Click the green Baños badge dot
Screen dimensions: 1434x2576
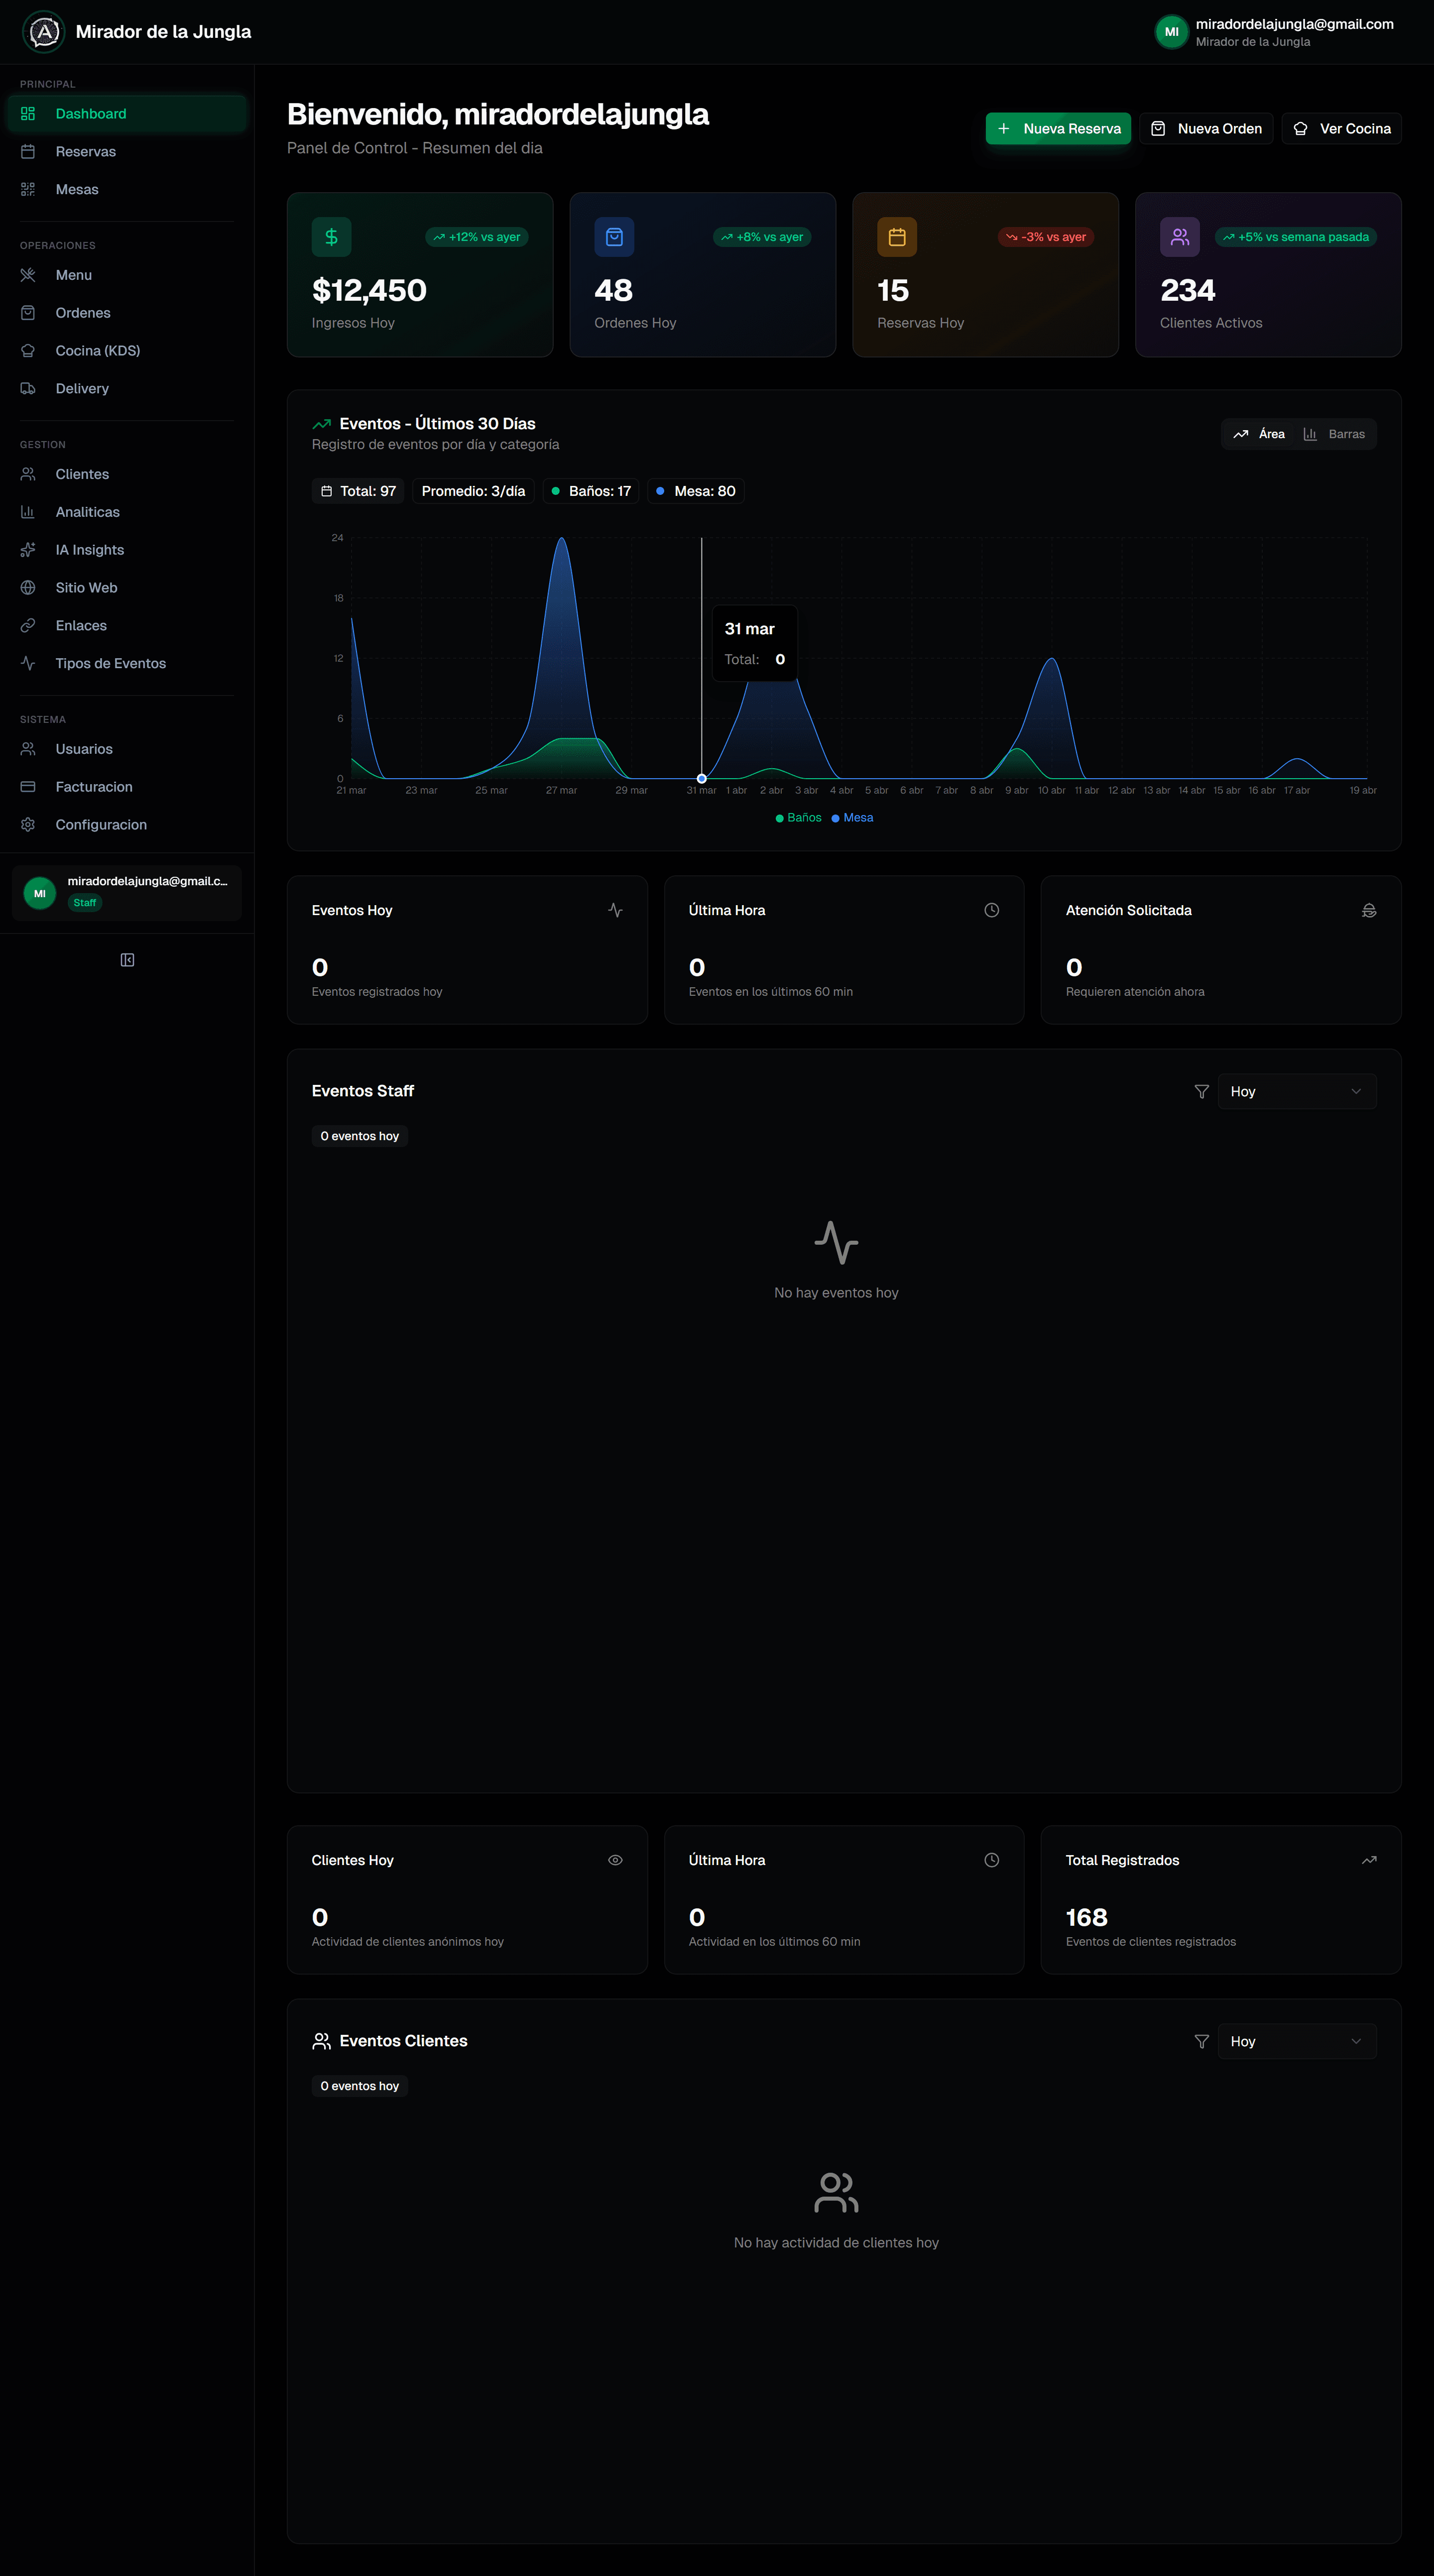(556, 491)
